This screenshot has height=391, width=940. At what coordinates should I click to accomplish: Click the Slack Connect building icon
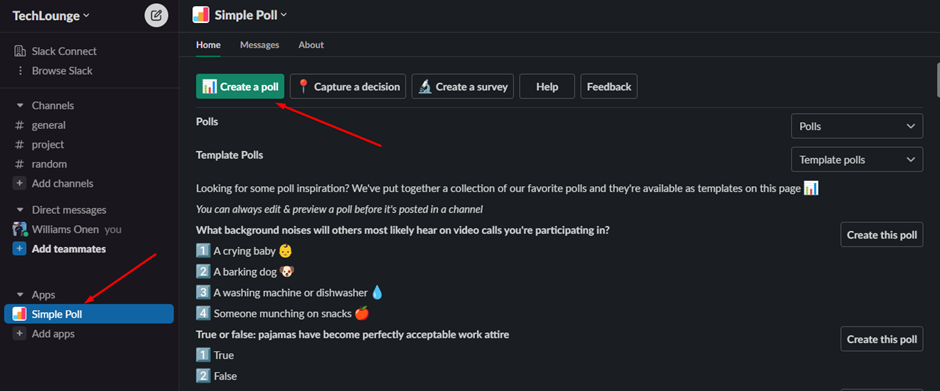click(20, 51)
